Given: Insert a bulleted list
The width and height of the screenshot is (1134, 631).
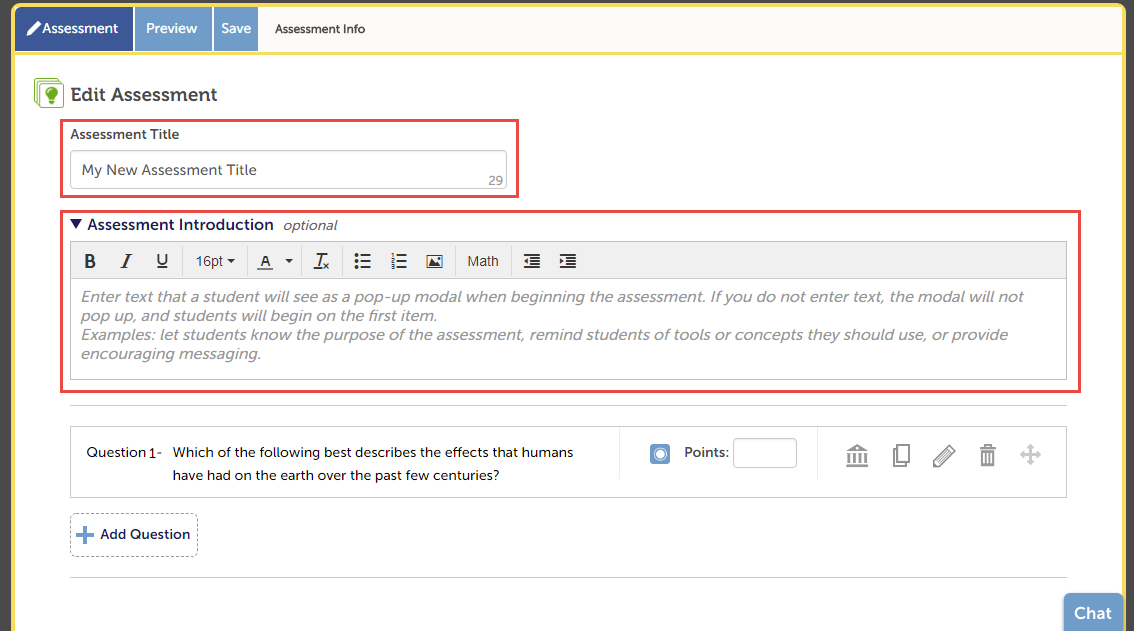Looking at the screenshot, I should (x=362, y=261).
